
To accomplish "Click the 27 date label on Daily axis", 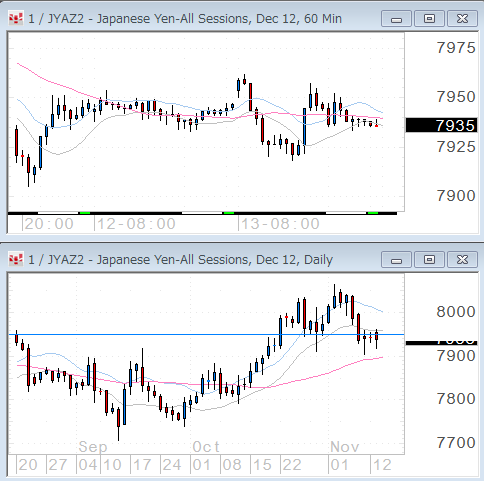I will coord(57,465).
